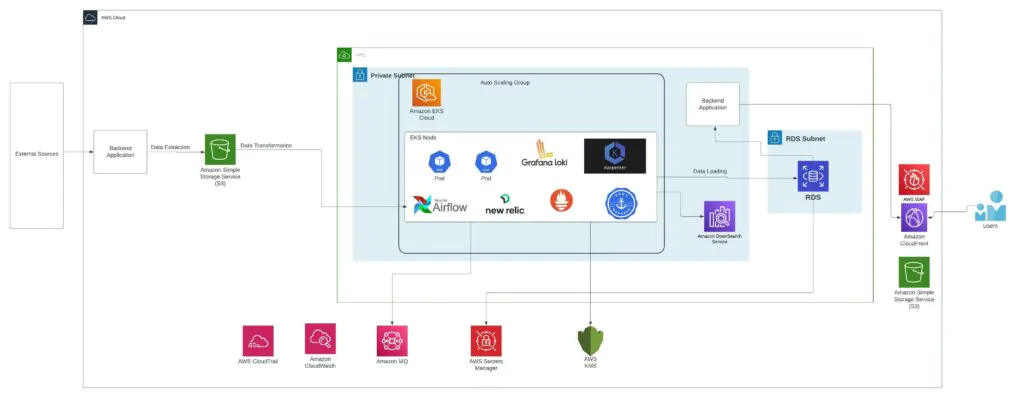Click the Amazon MQ icon
This screenshot has width=1024, height=398.
coord(392,340)
